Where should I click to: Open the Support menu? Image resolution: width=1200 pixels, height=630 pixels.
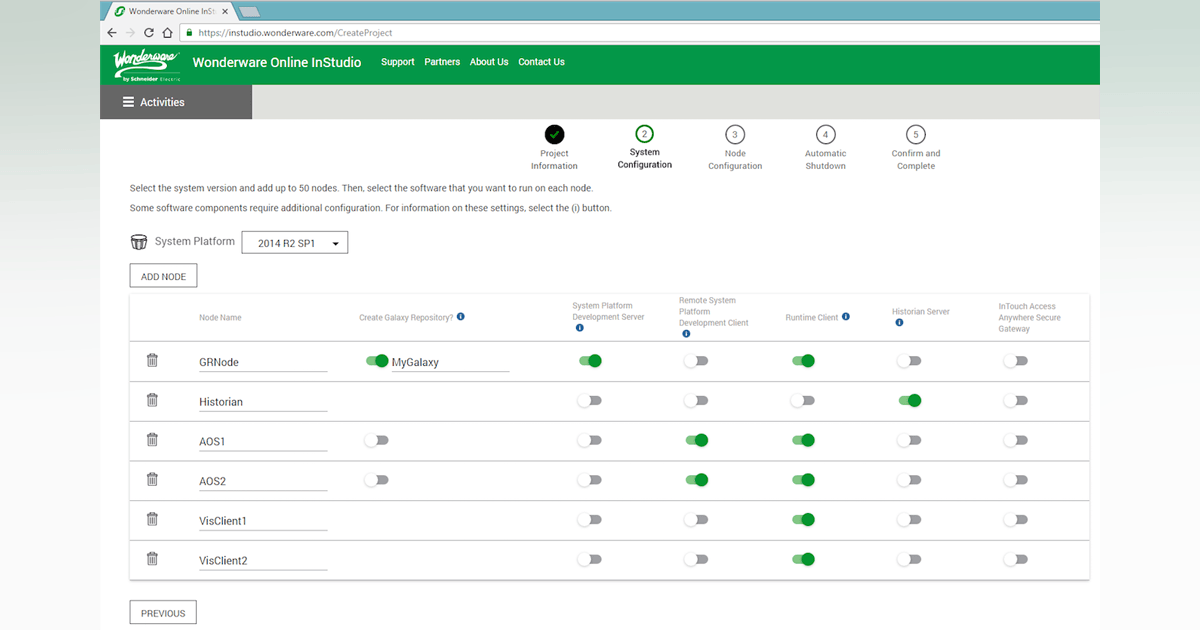tap(397, 62)
